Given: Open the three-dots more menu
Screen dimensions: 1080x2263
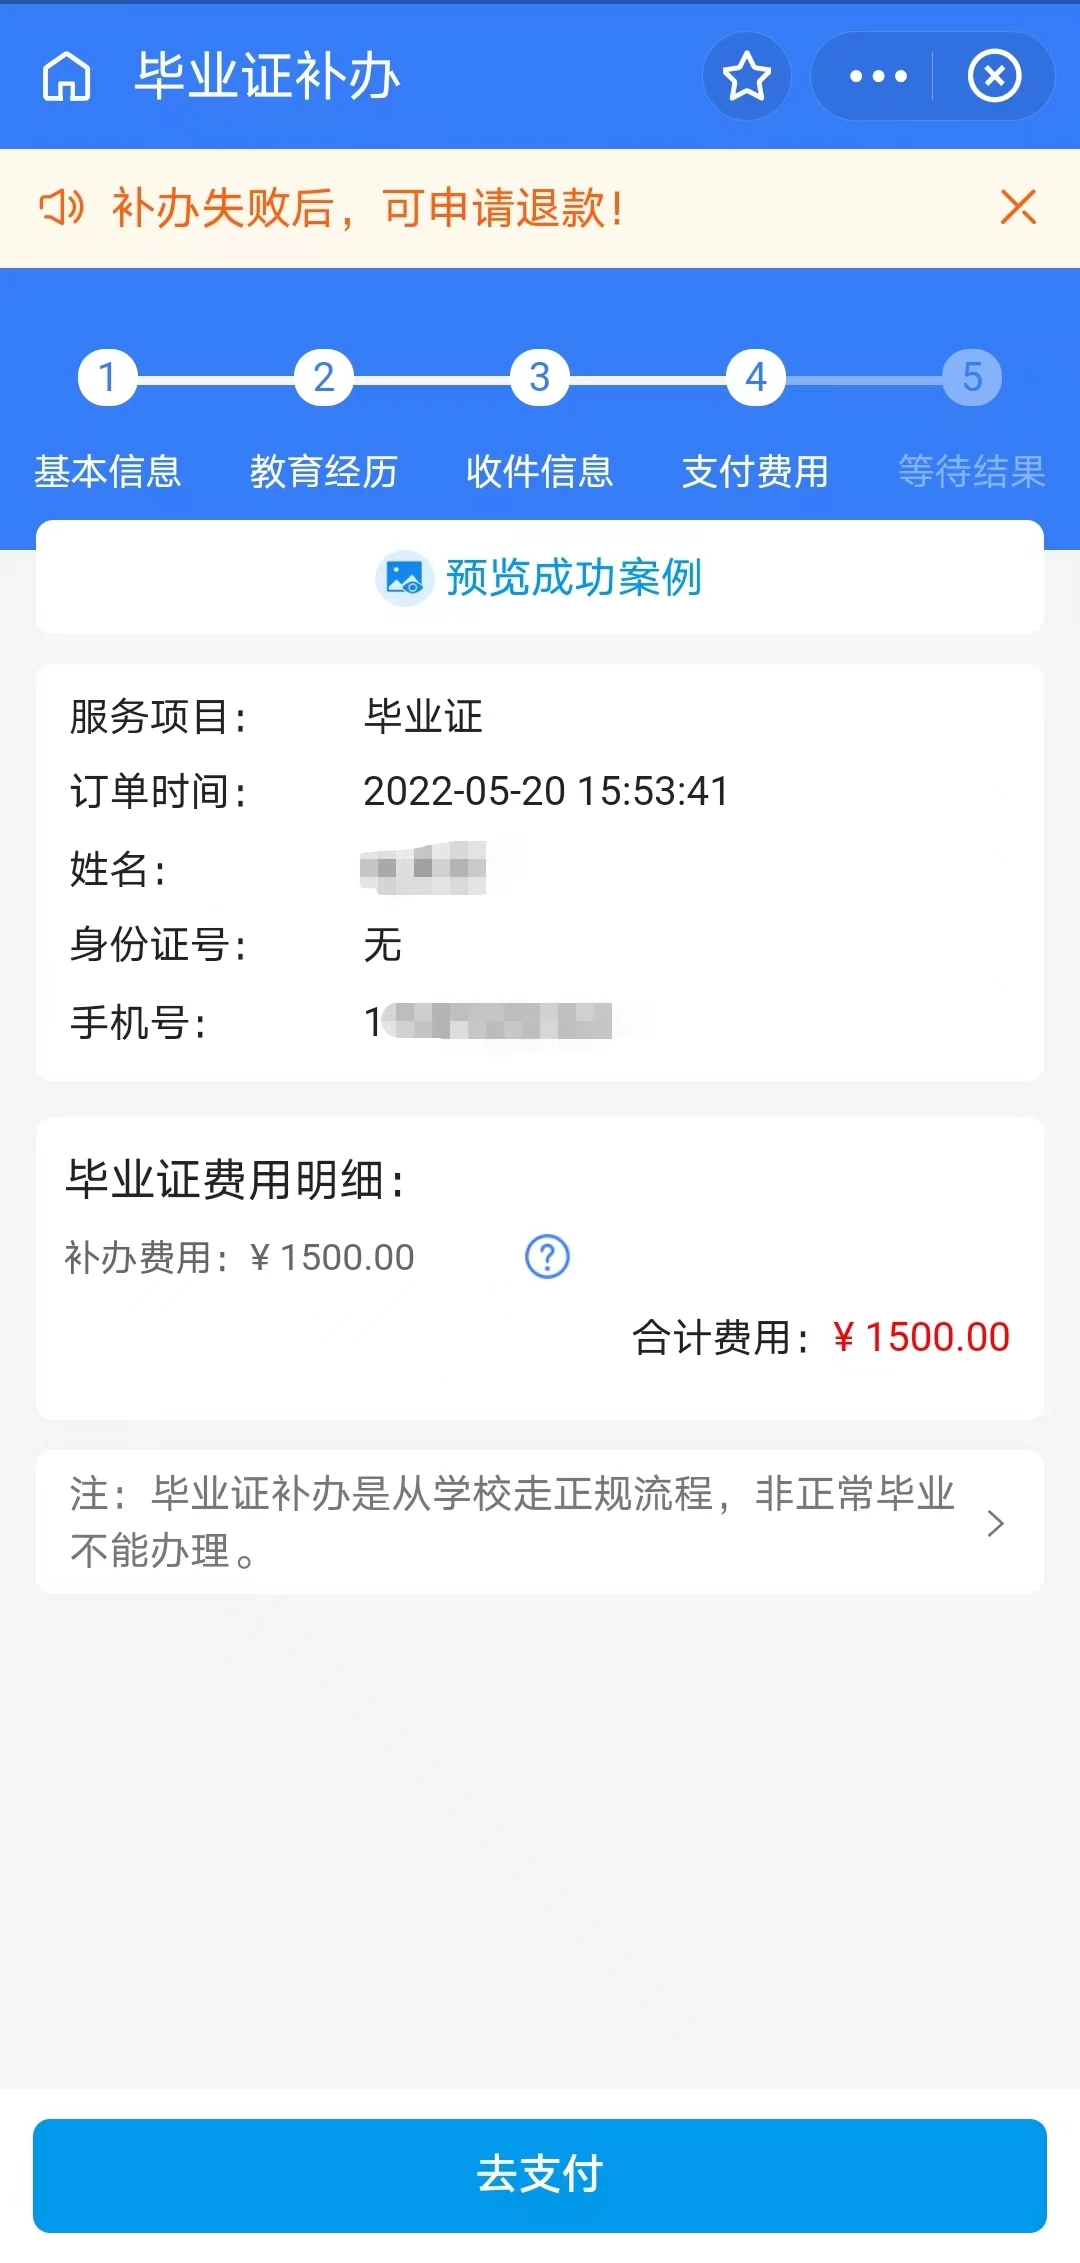Looking at the screenshot, I should (877, 76).
